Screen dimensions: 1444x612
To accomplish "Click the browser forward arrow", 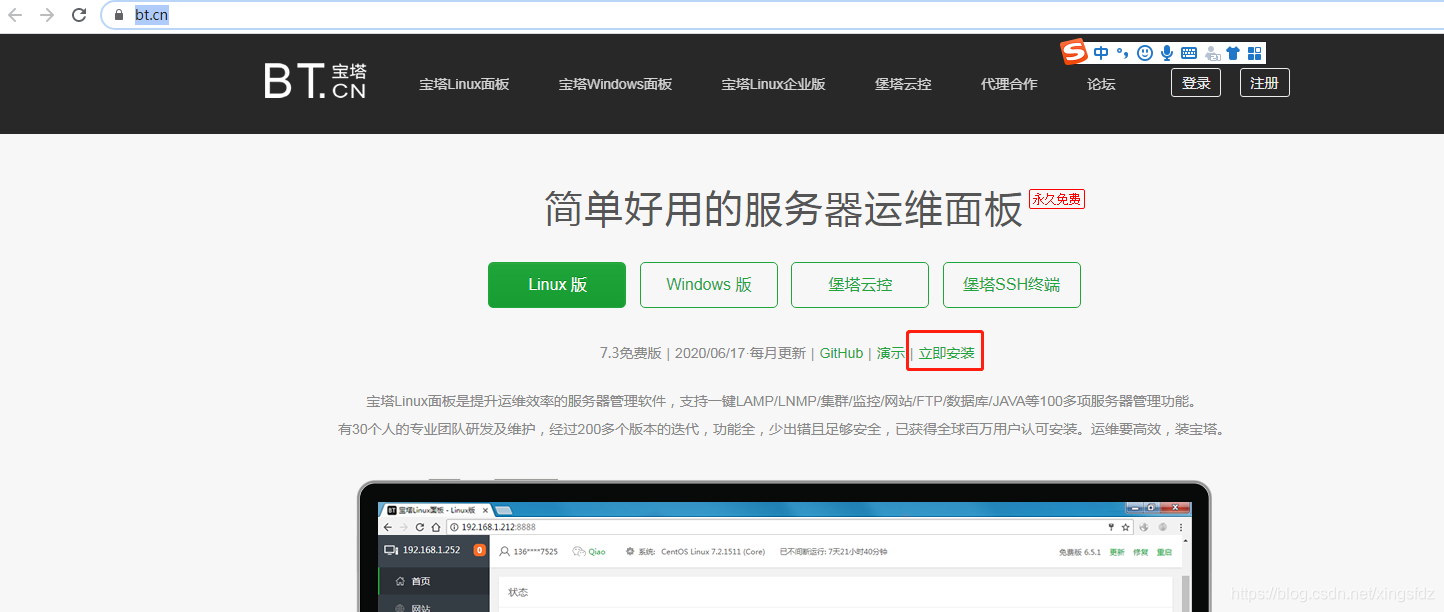I will pos(47,15).
